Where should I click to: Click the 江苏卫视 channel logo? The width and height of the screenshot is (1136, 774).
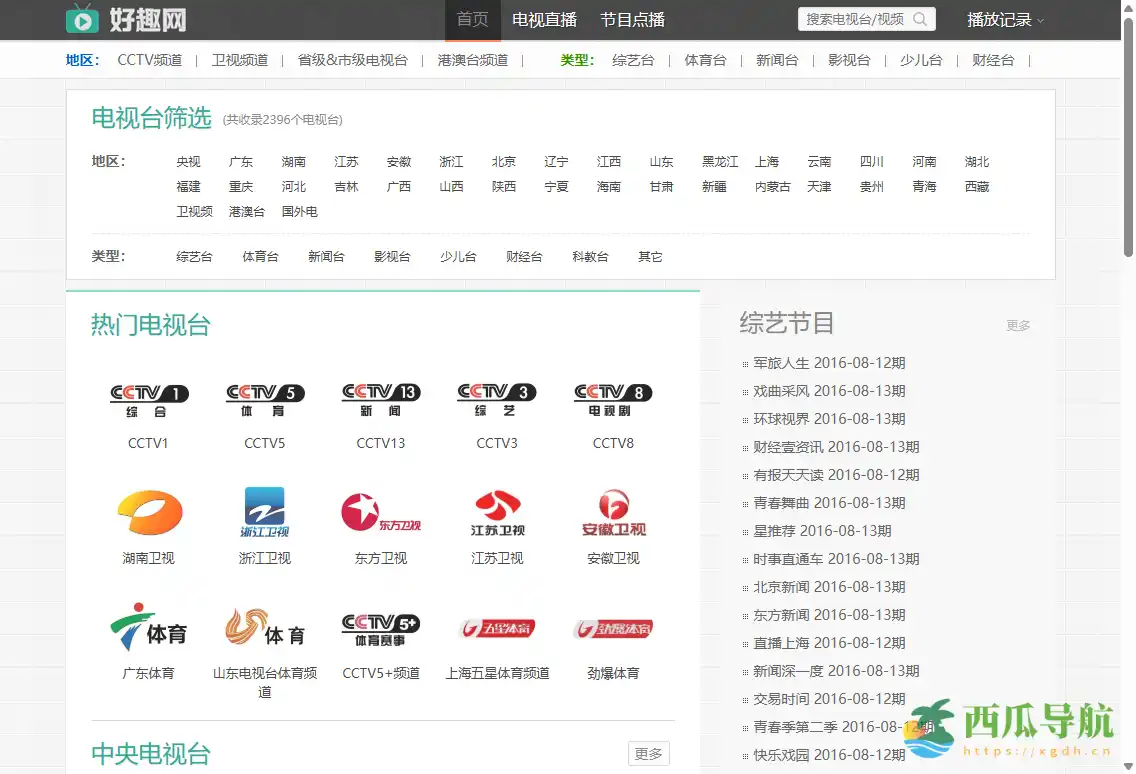[x=496, y=512]
